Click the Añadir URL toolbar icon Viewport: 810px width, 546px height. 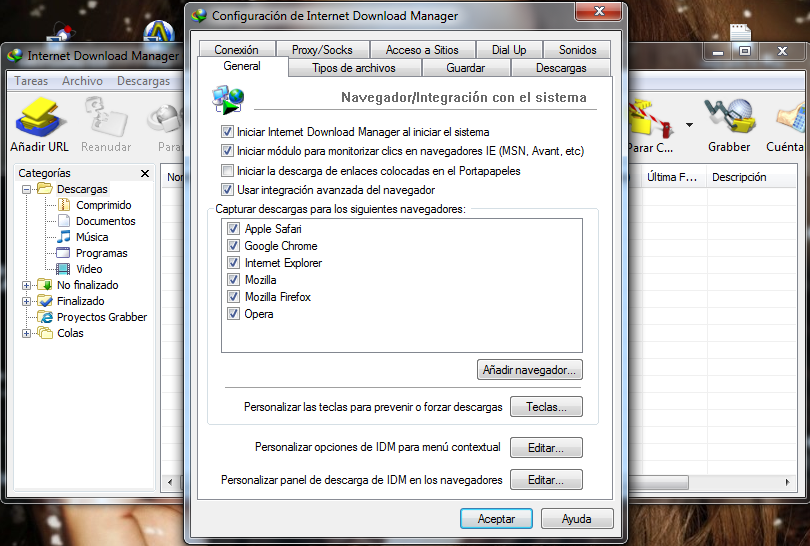(40, 118)
